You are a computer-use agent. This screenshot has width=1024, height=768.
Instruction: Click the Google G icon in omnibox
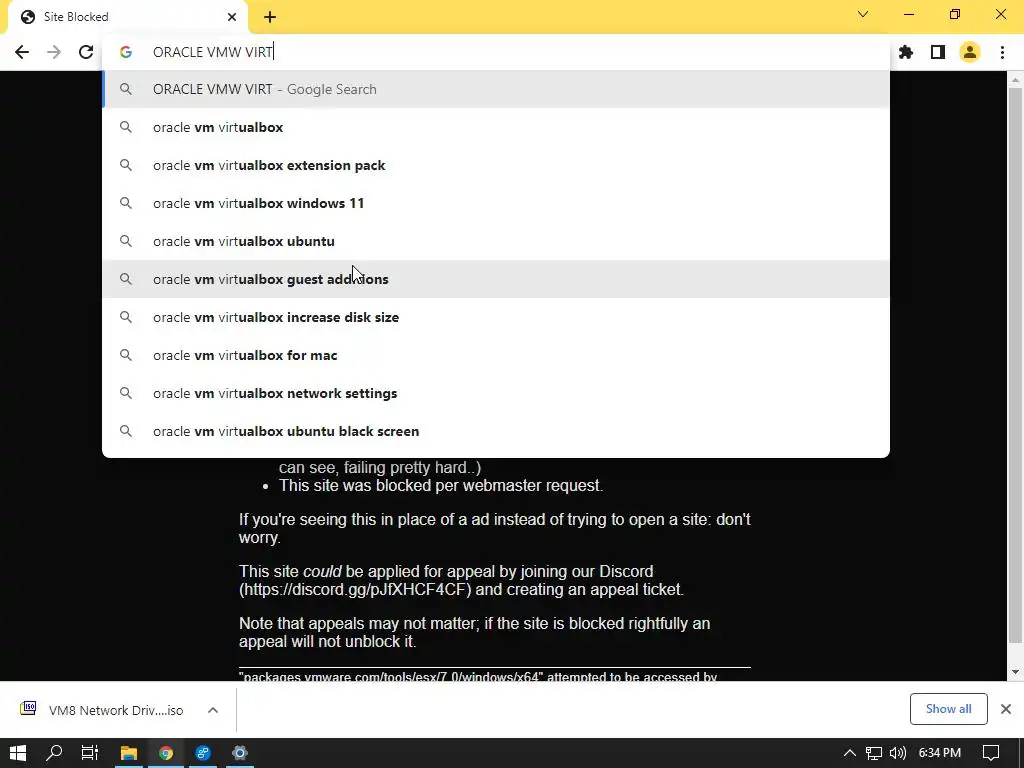(x=126, y=52)
